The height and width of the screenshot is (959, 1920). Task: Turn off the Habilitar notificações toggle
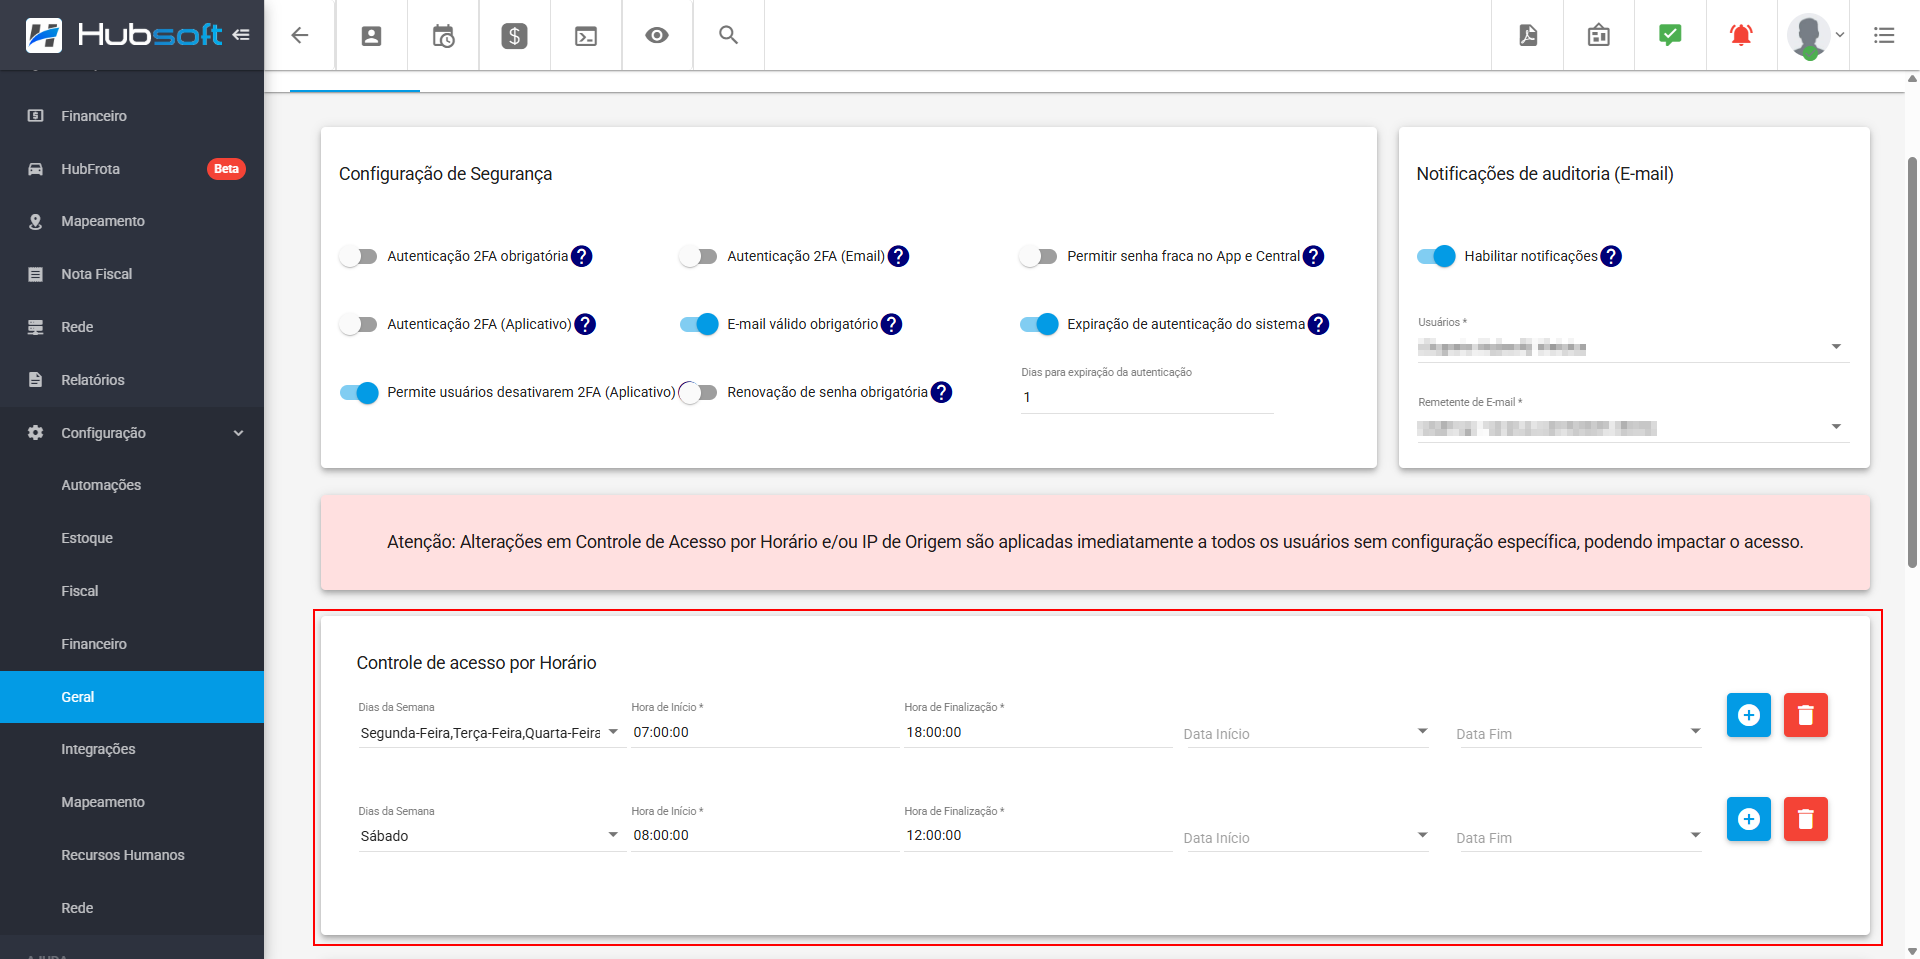pos(1436,257)
